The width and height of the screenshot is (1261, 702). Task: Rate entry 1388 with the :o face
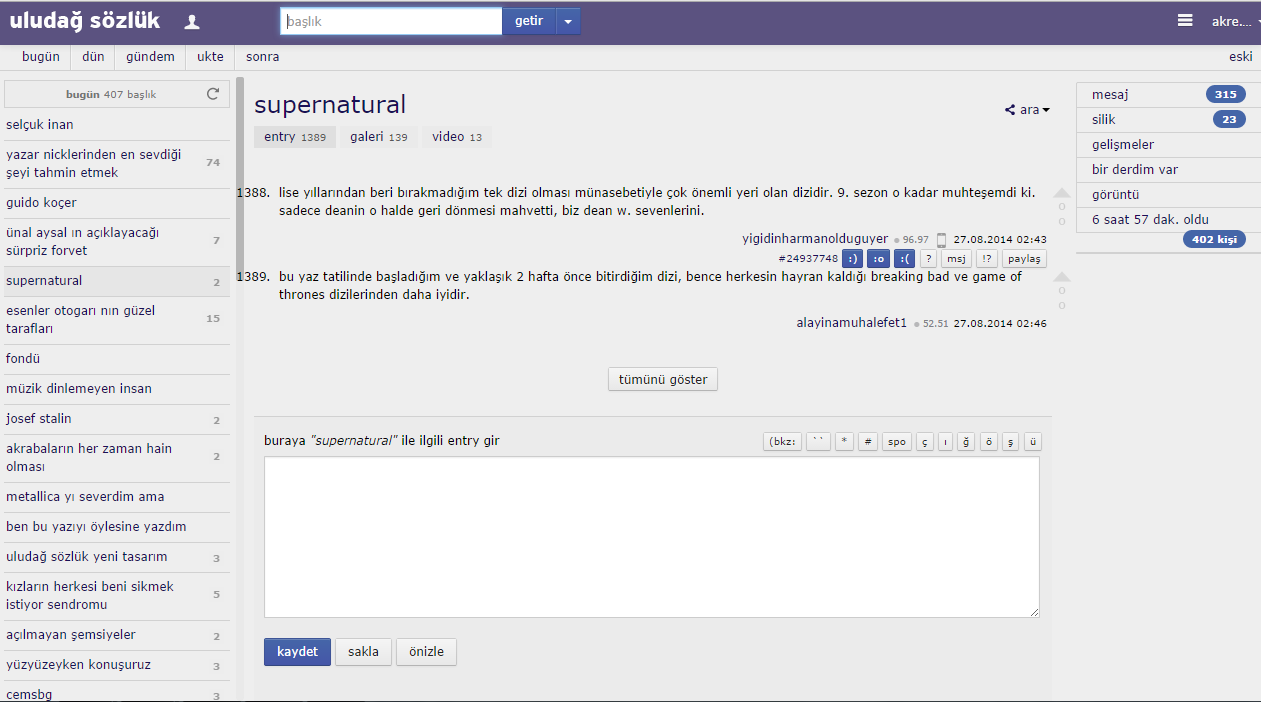878,258
